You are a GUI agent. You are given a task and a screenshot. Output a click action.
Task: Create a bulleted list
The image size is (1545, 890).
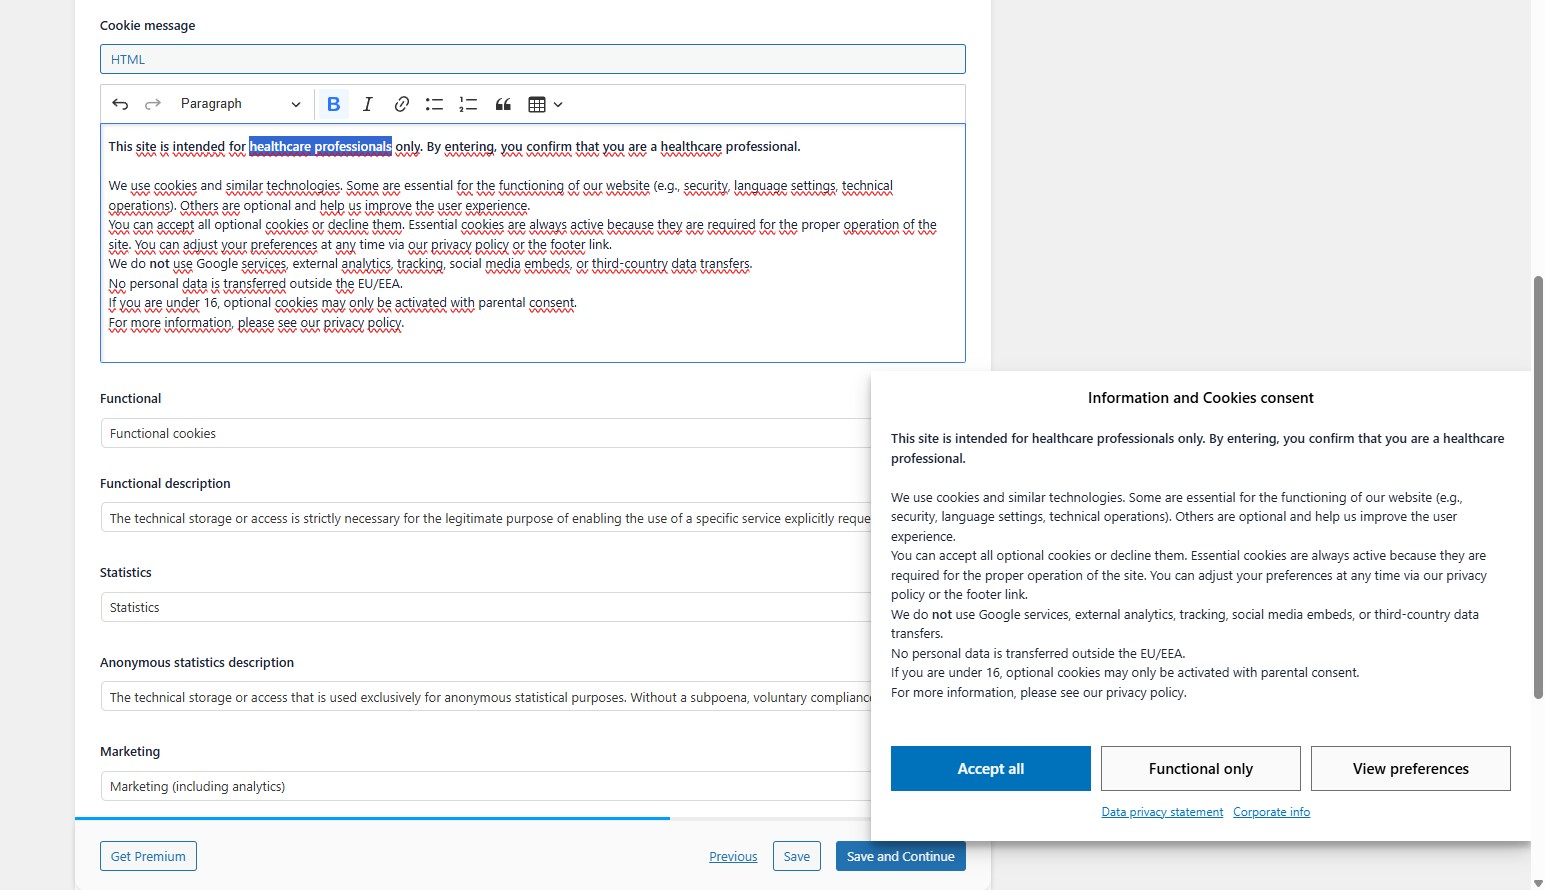[434, 104]
